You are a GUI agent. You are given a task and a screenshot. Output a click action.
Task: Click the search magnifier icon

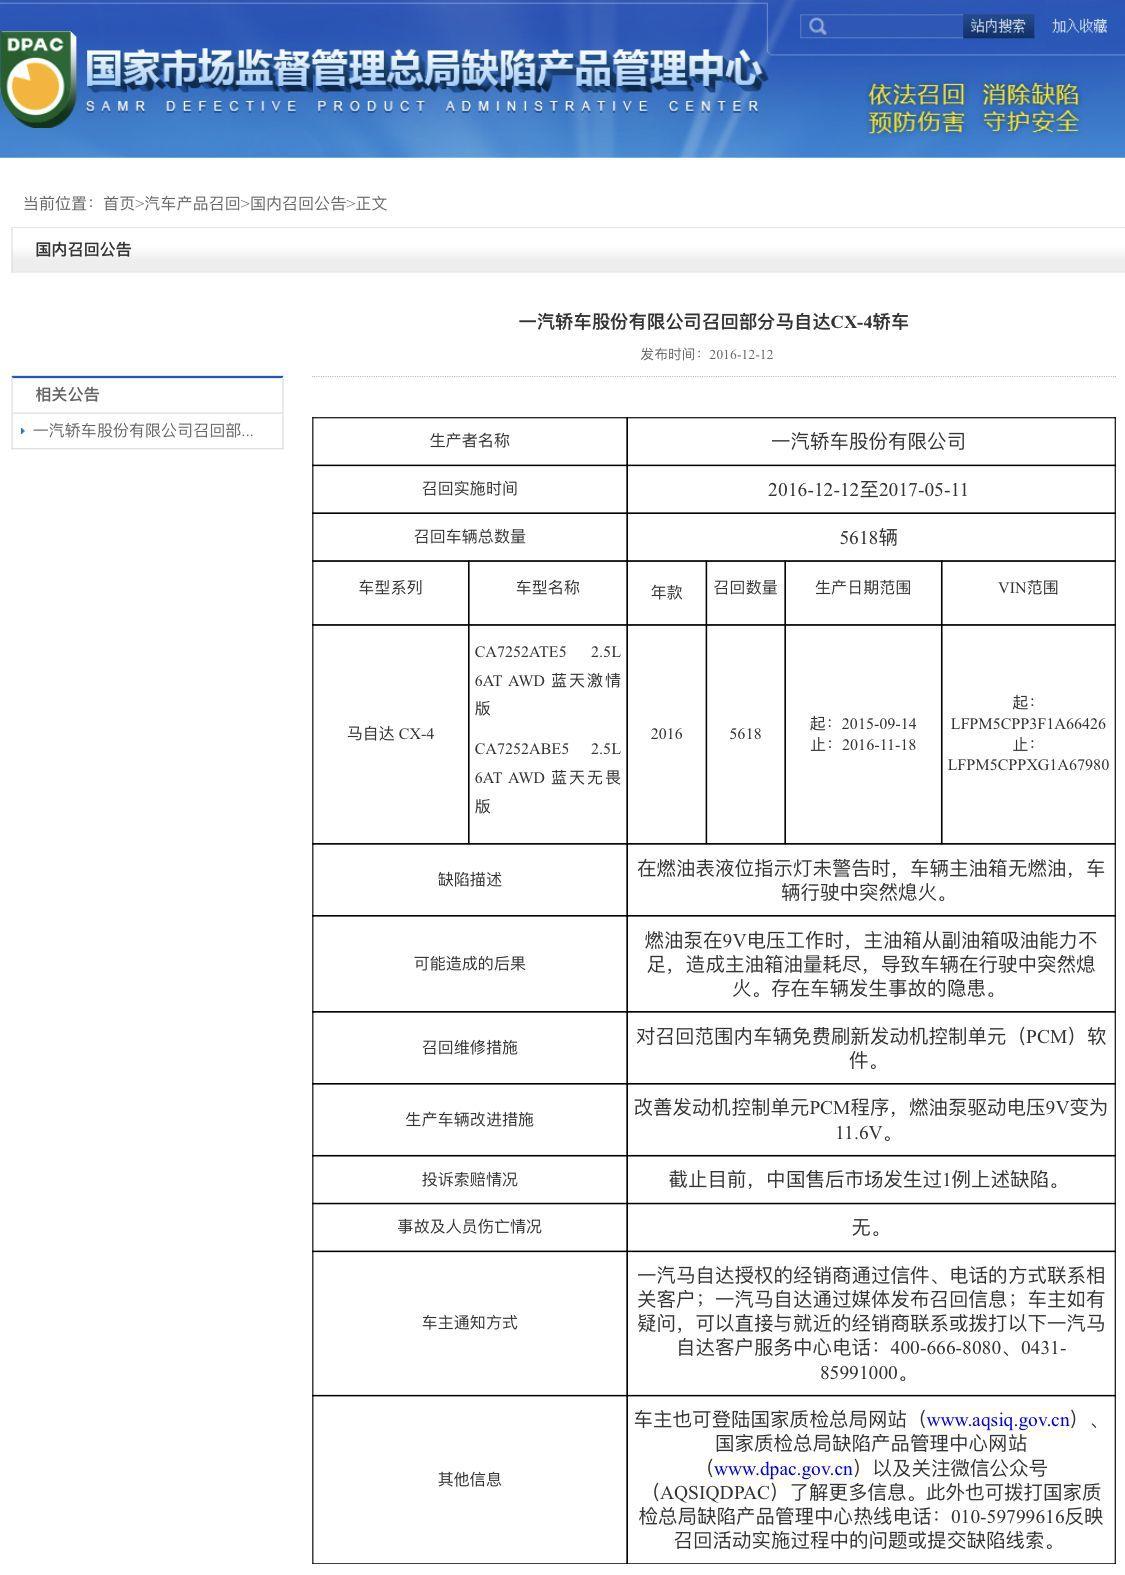(817, 26)
